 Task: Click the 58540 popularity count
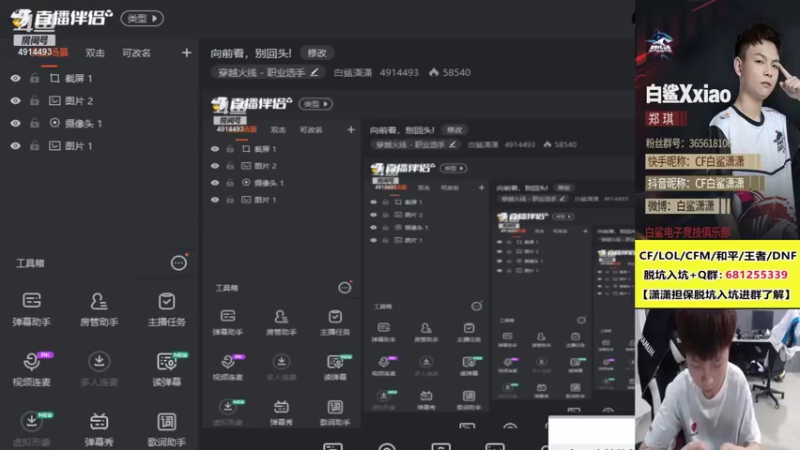click(x=457, y=72)
